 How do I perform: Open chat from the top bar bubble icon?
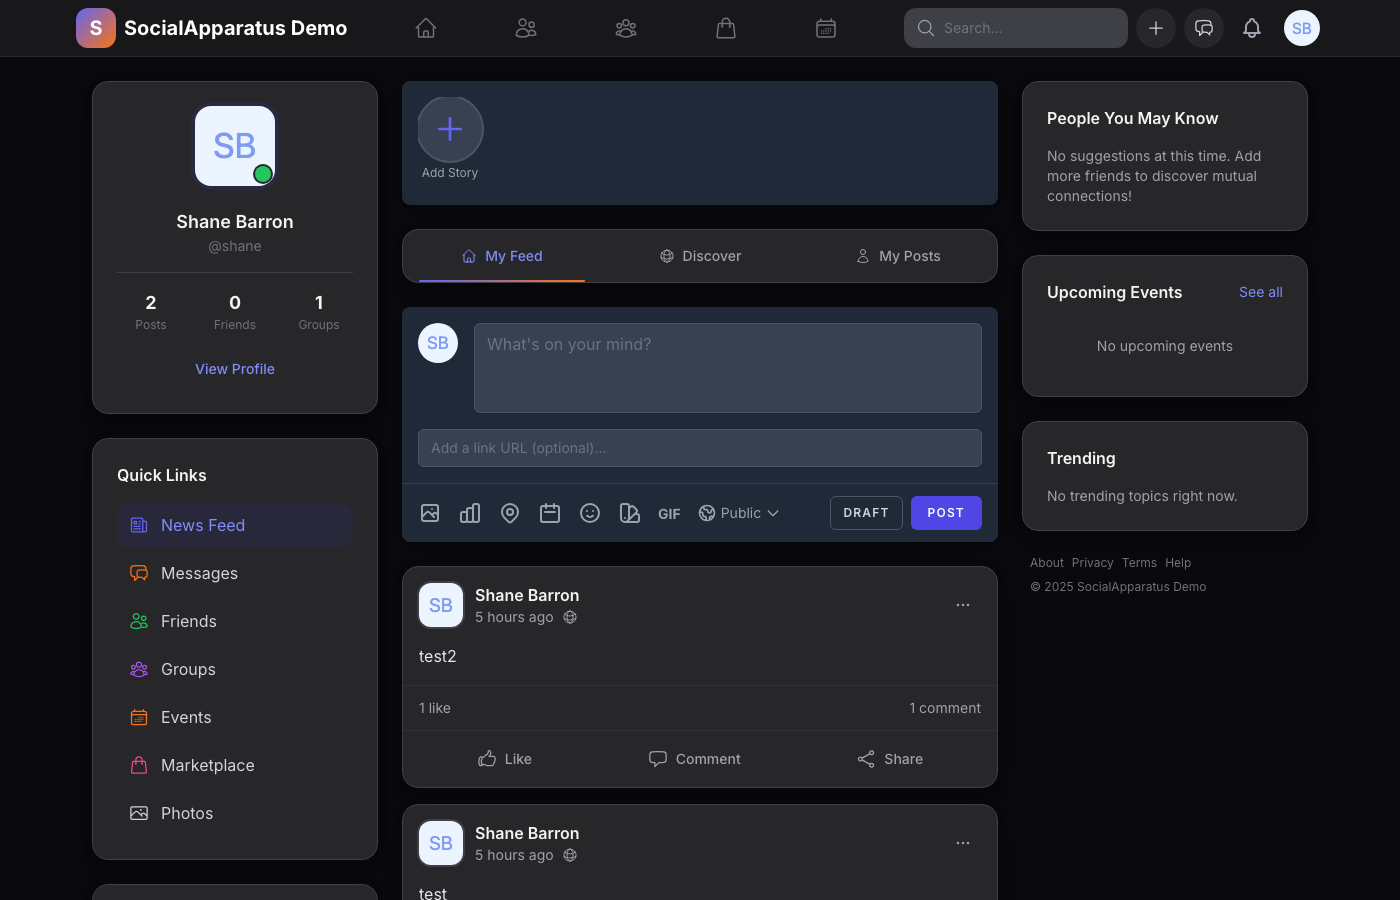[x=1204, y=28]
